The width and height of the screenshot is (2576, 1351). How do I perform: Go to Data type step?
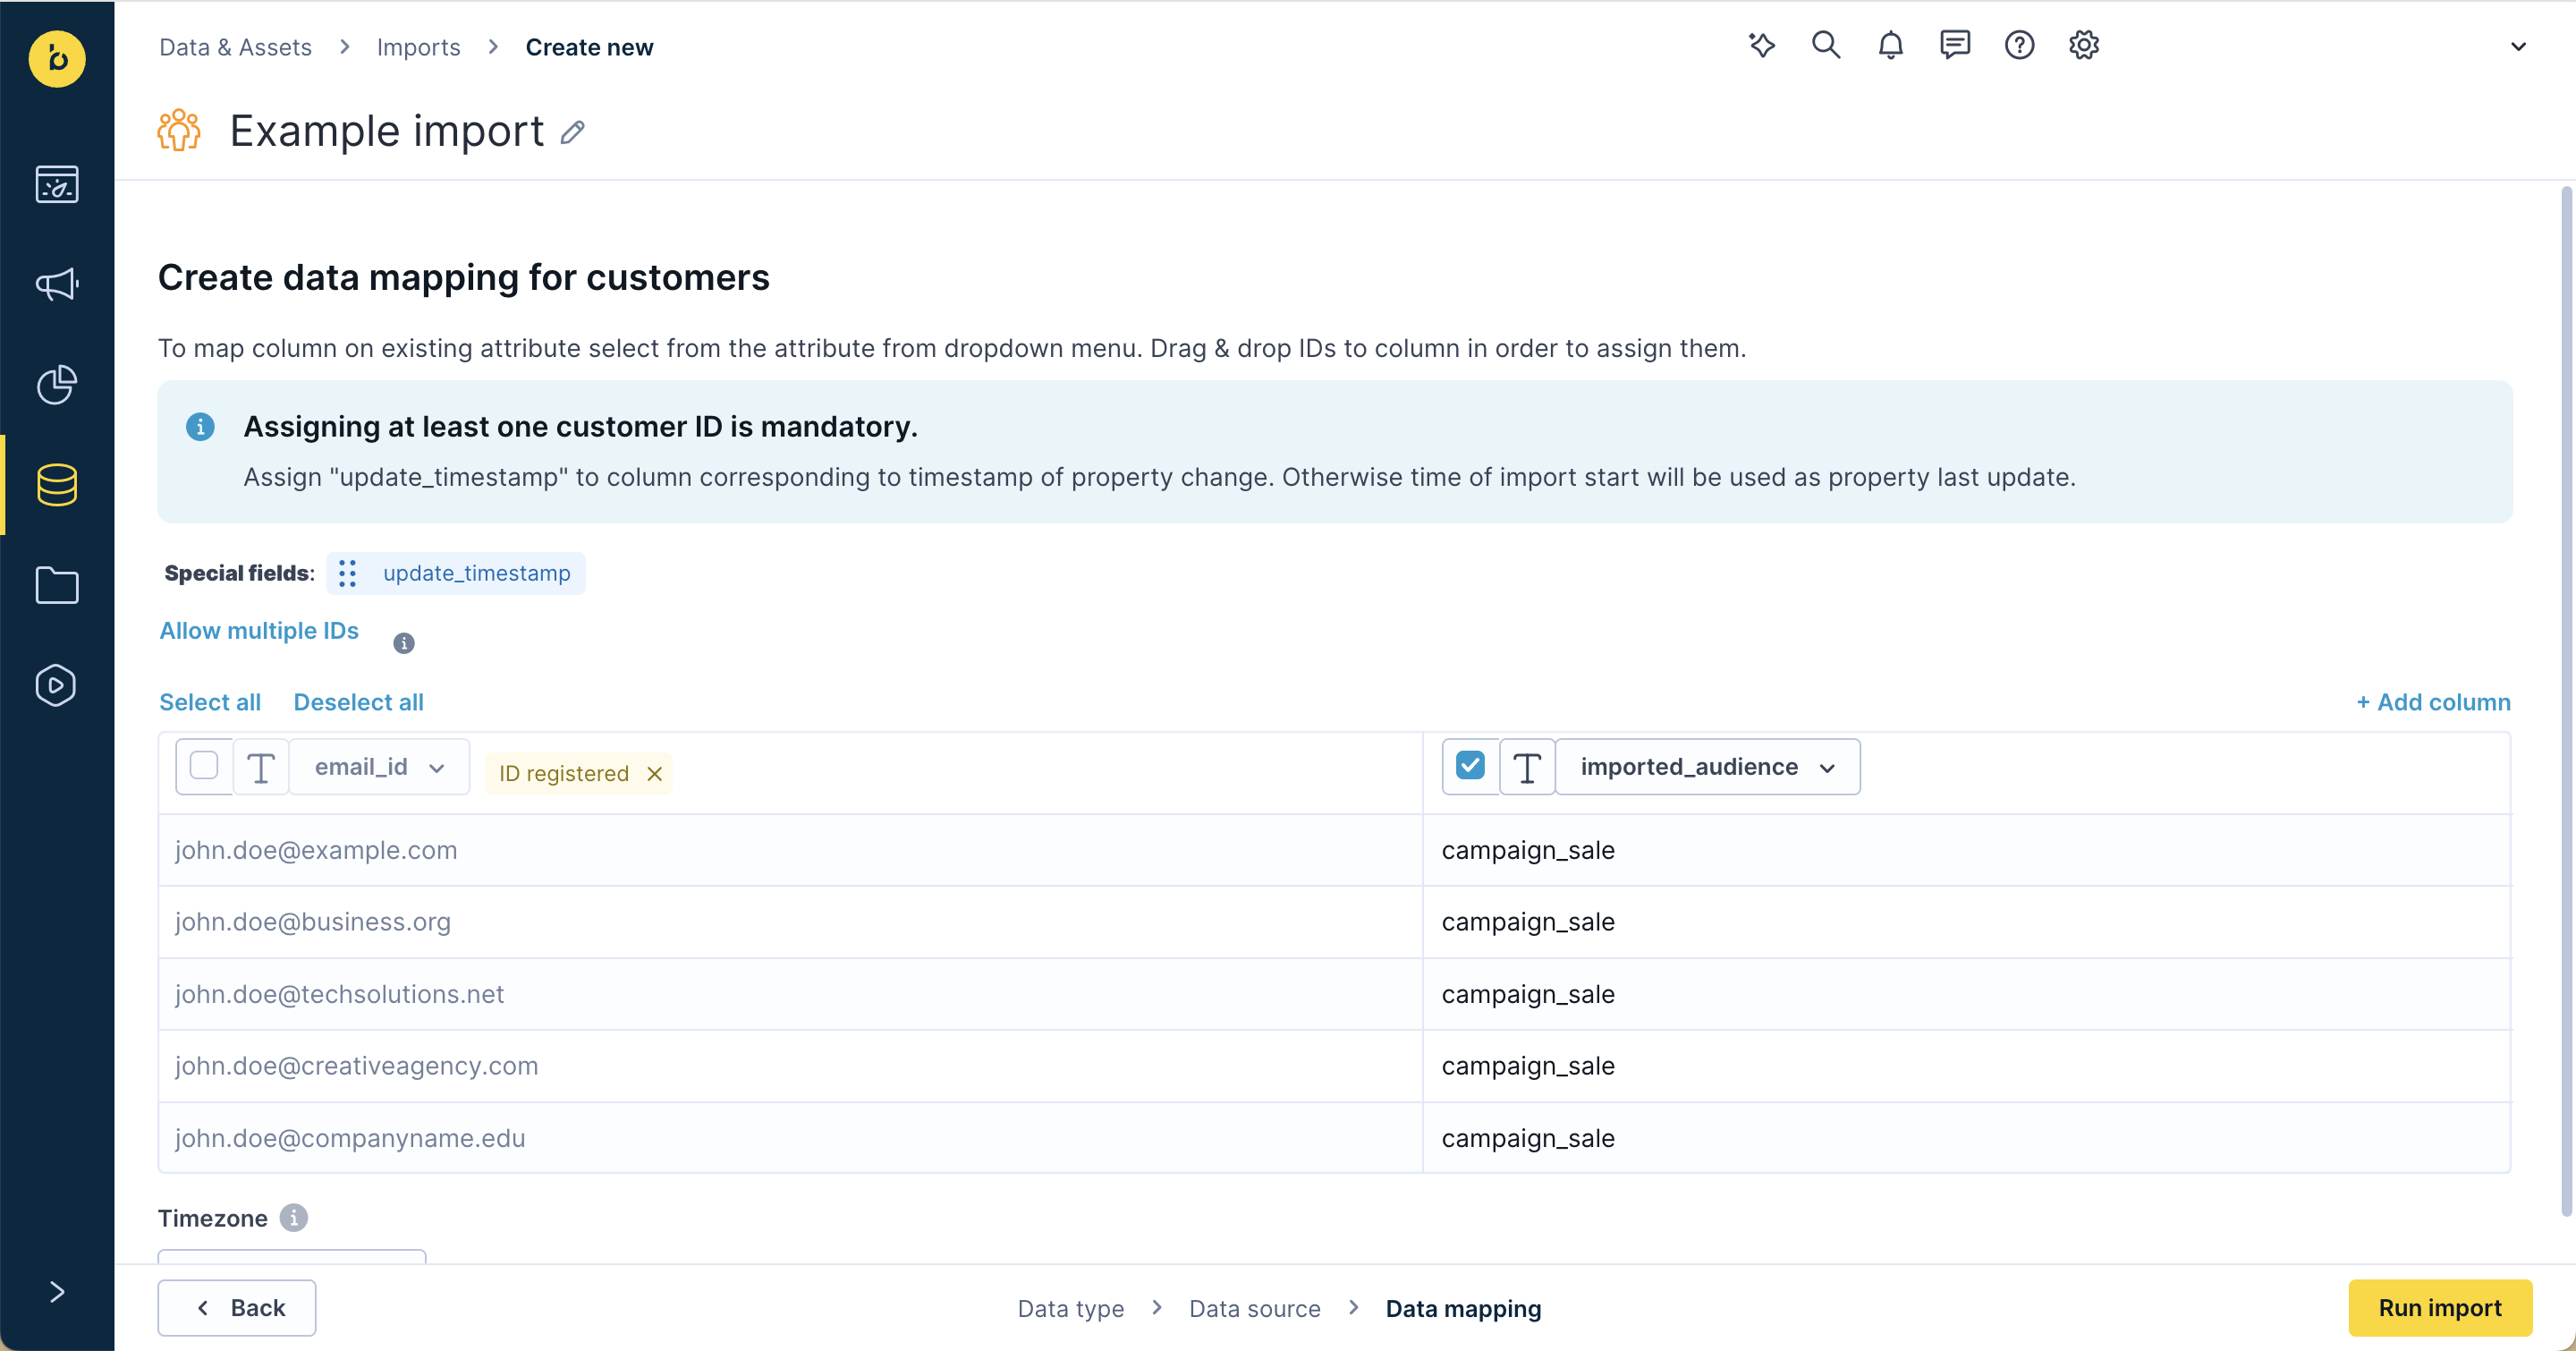[1071, 1309]
